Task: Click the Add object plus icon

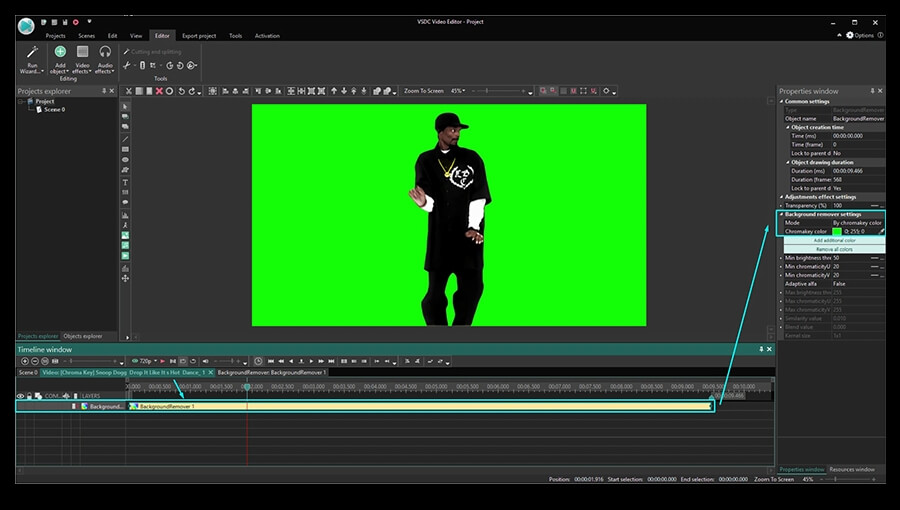Action: [x=60, y=52]
